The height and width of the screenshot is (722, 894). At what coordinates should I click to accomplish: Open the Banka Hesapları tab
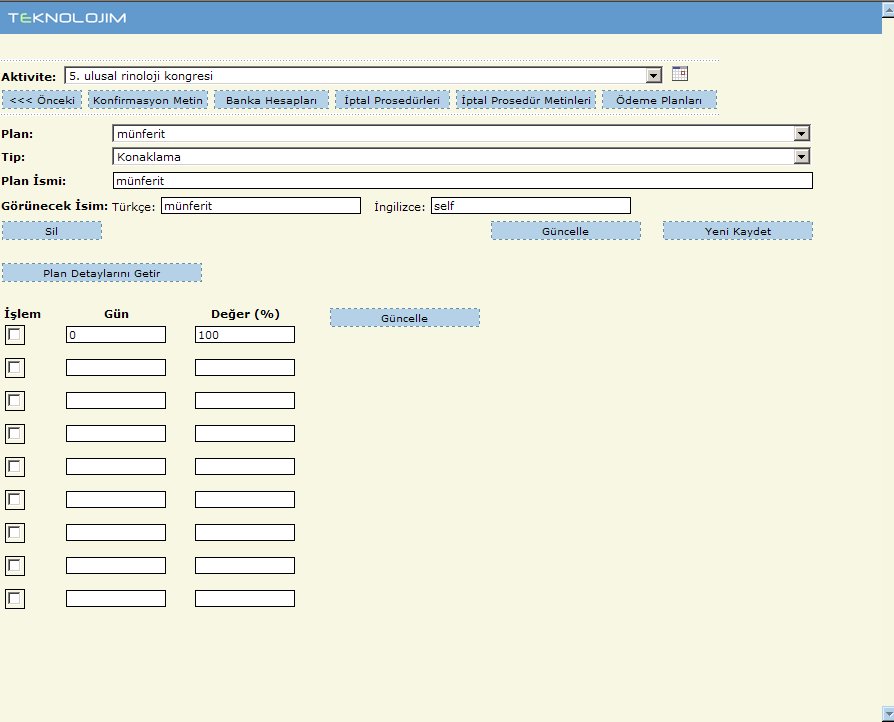coord(271,100)
